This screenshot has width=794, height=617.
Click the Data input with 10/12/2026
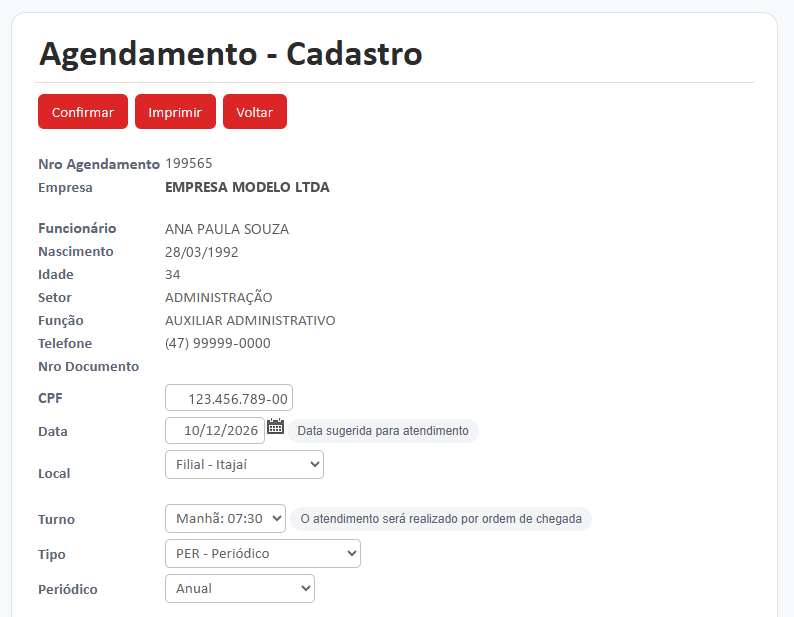coord(215,431)
